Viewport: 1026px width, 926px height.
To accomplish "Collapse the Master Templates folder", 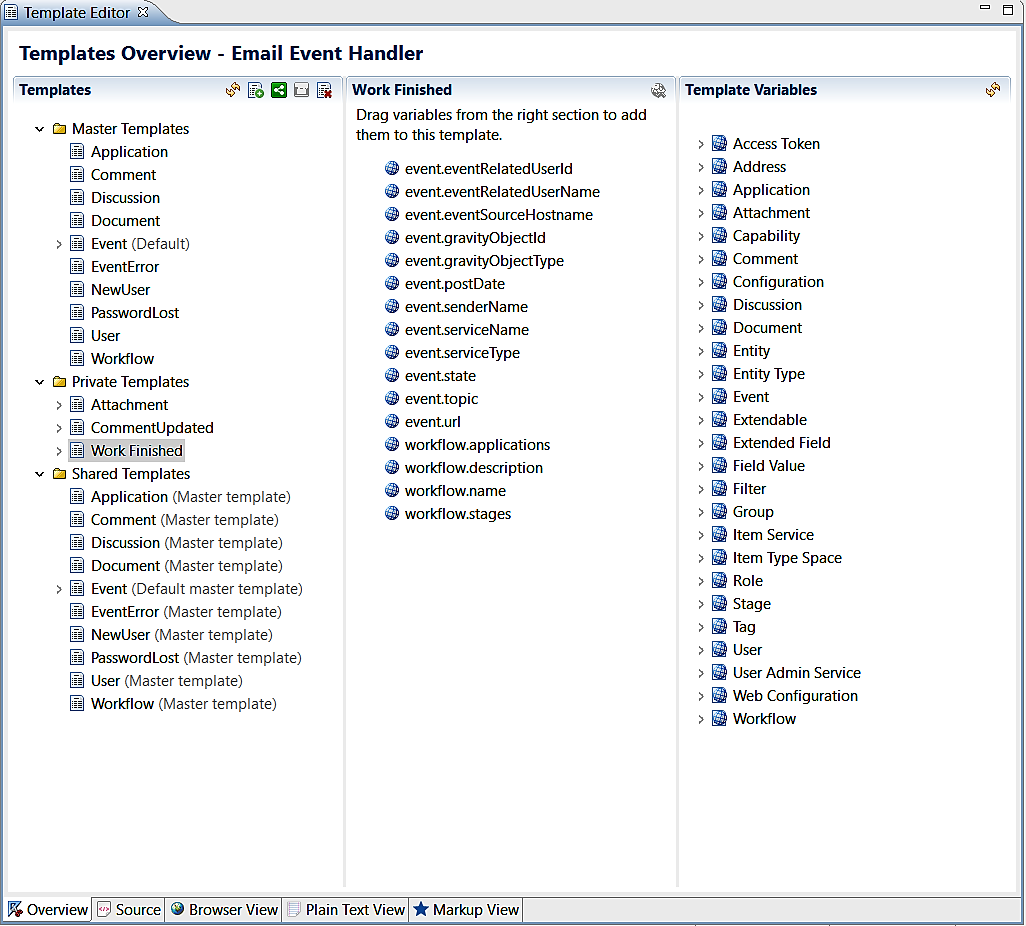I will [40, 129].
